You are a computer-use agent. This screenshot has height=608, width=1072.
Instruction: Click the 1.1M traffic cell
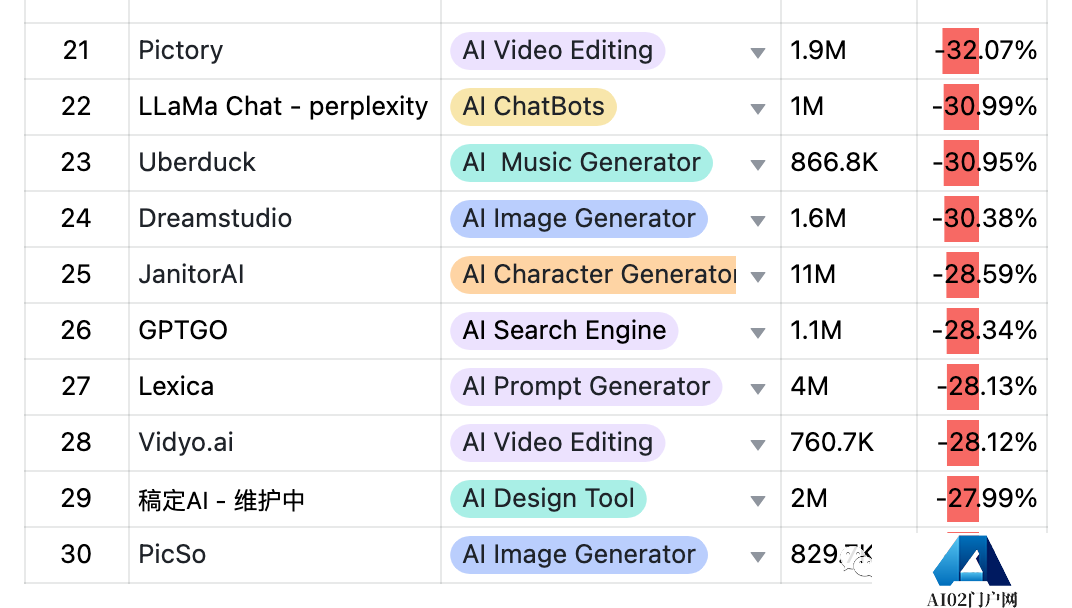pyautogui.click(x=849, y=332)
